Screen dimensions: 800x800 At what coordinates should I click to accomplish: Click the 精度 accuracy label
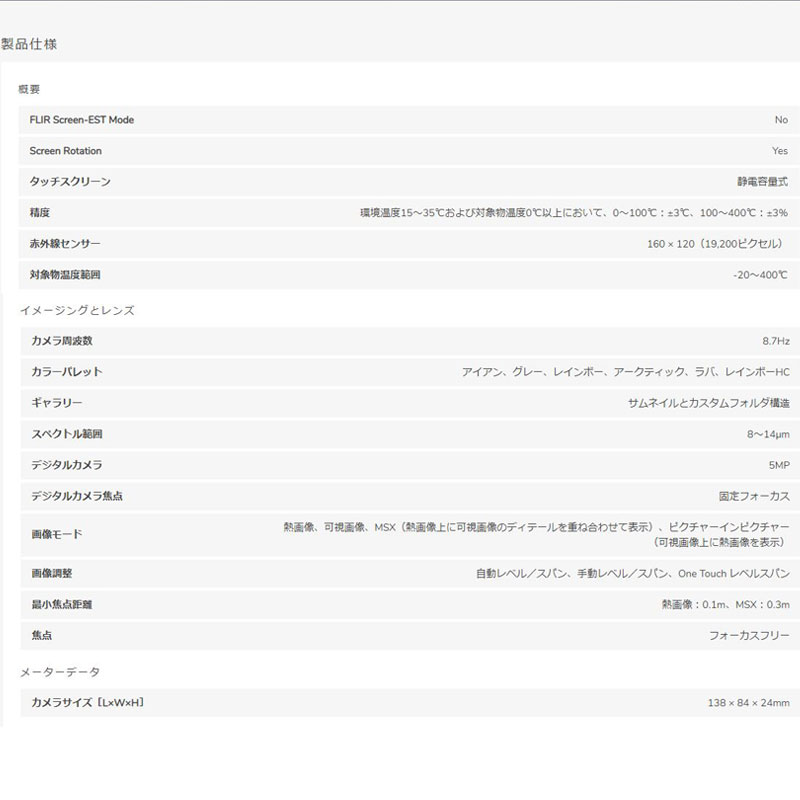(x=40, y=213)
